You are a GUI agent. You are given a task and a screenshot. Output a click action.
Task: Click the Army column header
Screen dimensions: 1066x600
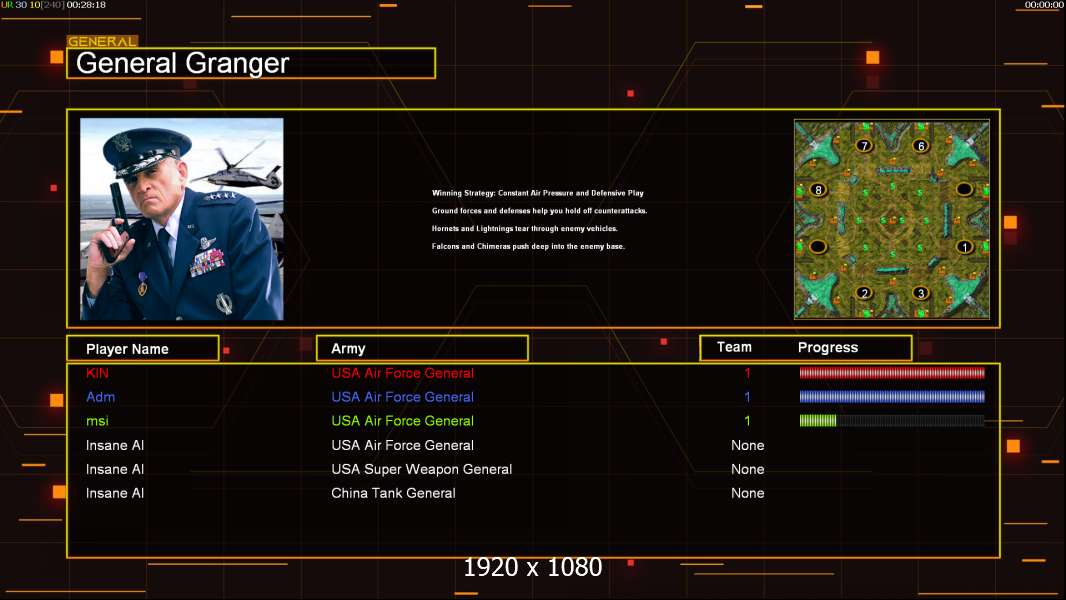coord(422,349)
